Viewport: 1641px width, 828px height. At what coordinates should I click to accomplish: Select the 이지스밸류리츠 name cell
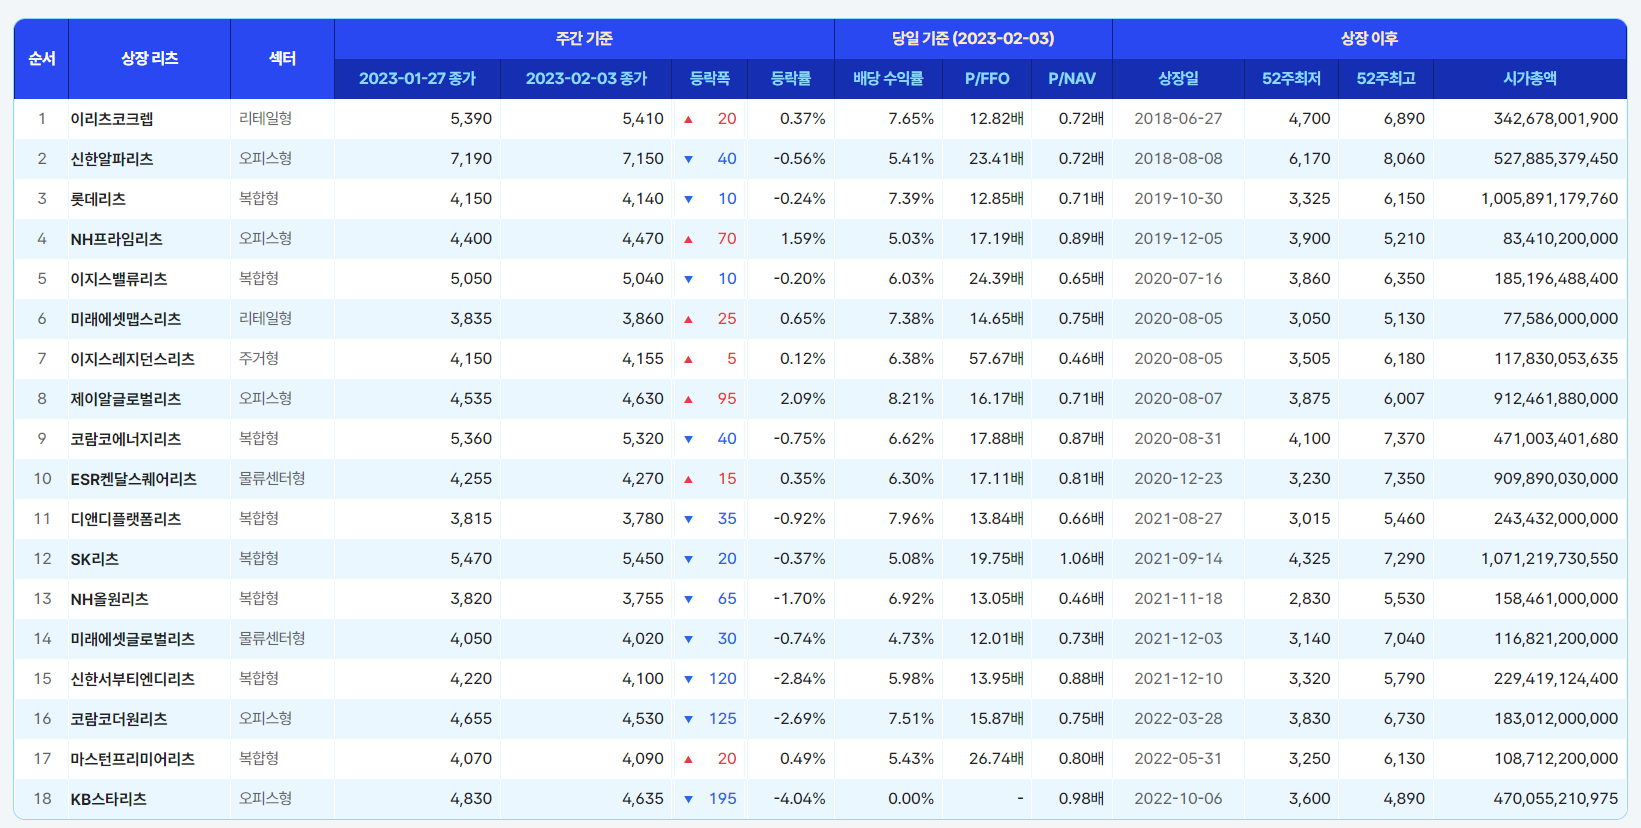(x=150, y=279)
